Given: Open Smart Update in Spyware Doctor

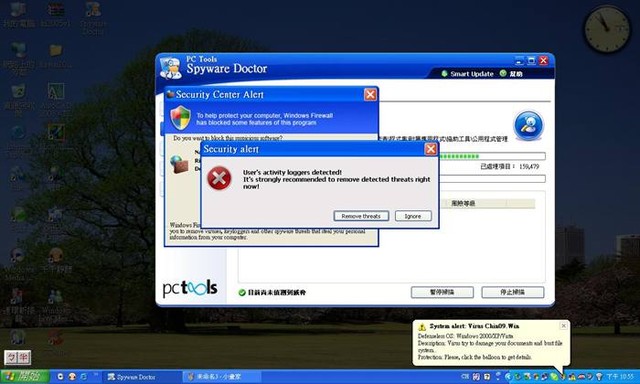Looking at the screenshot, I should pyautogui.click(x=467, y=74).
